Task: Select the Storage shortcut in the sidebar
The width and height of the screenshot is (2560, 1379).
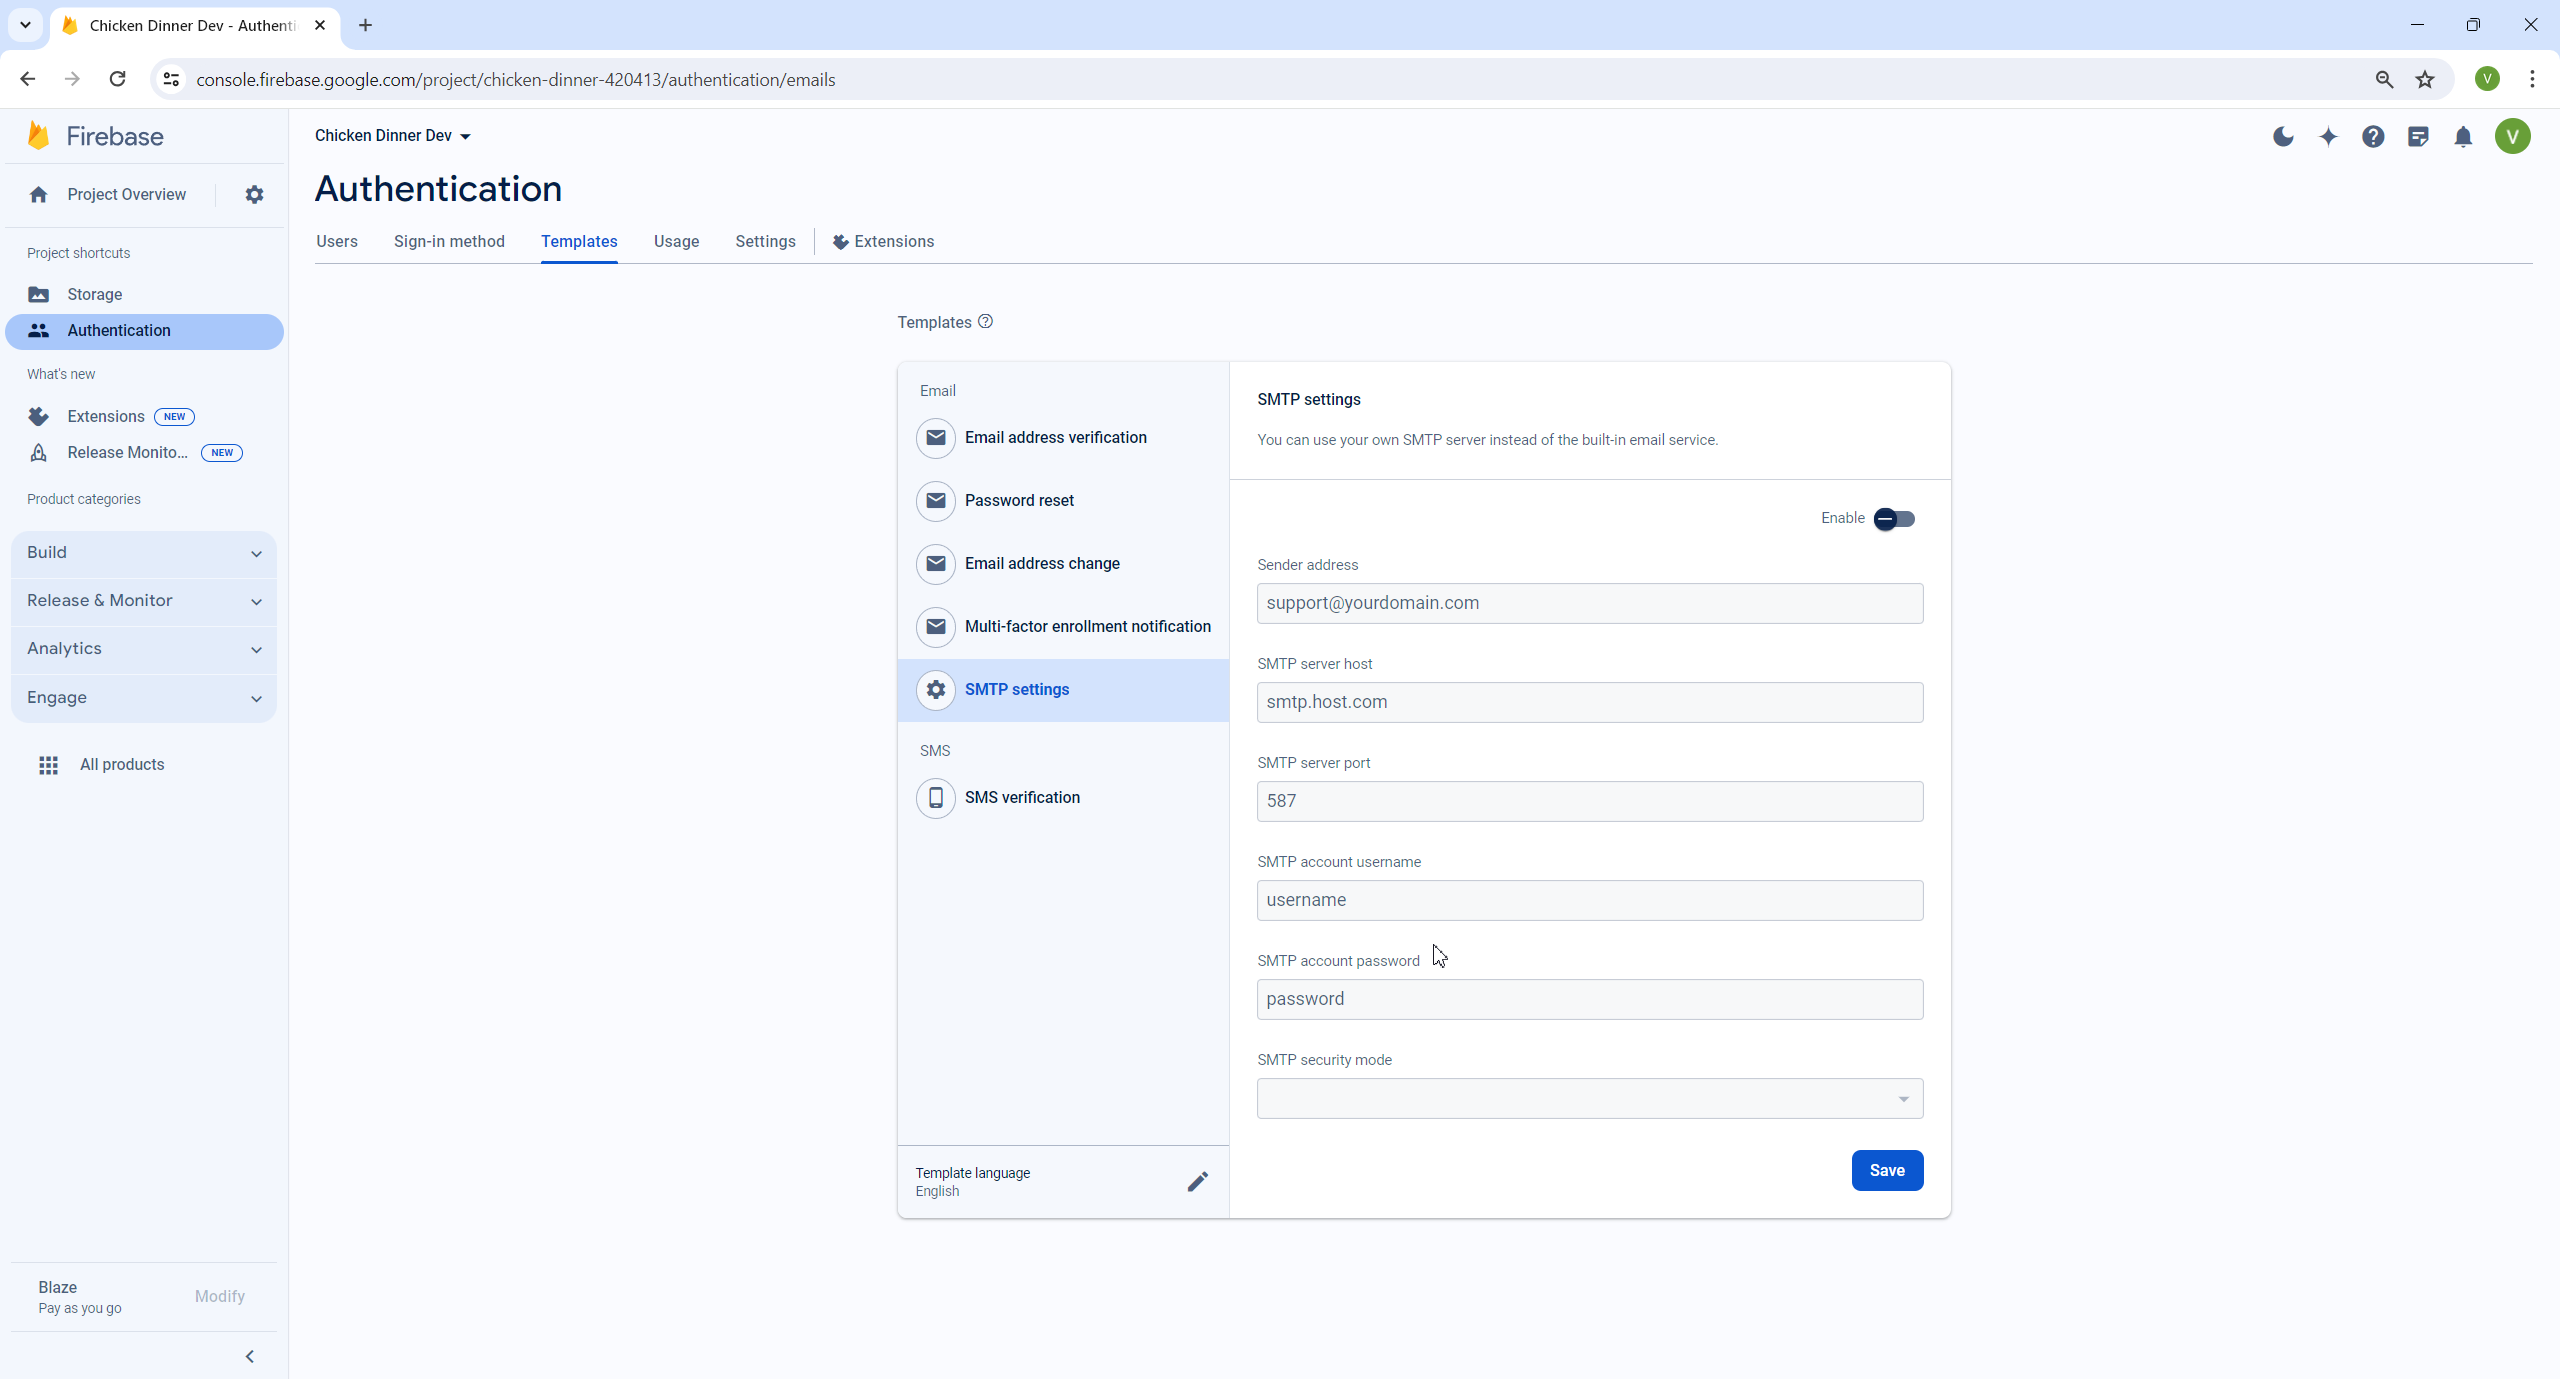Action: [96, 294]
